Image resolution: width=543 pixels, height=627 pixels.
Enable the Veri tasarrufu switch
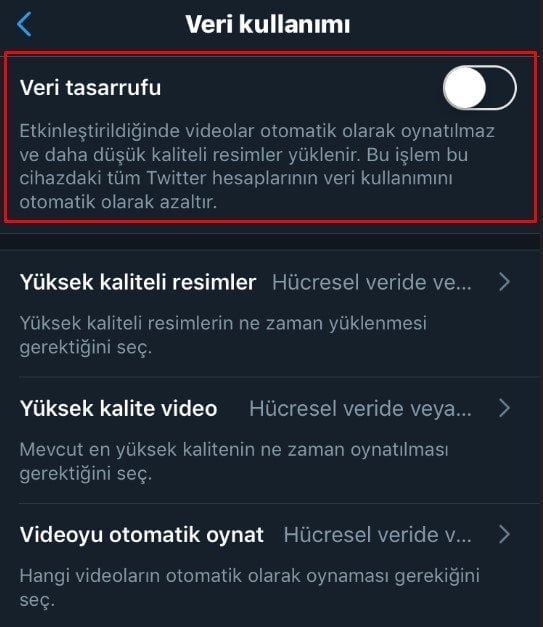tap(479, 88)
